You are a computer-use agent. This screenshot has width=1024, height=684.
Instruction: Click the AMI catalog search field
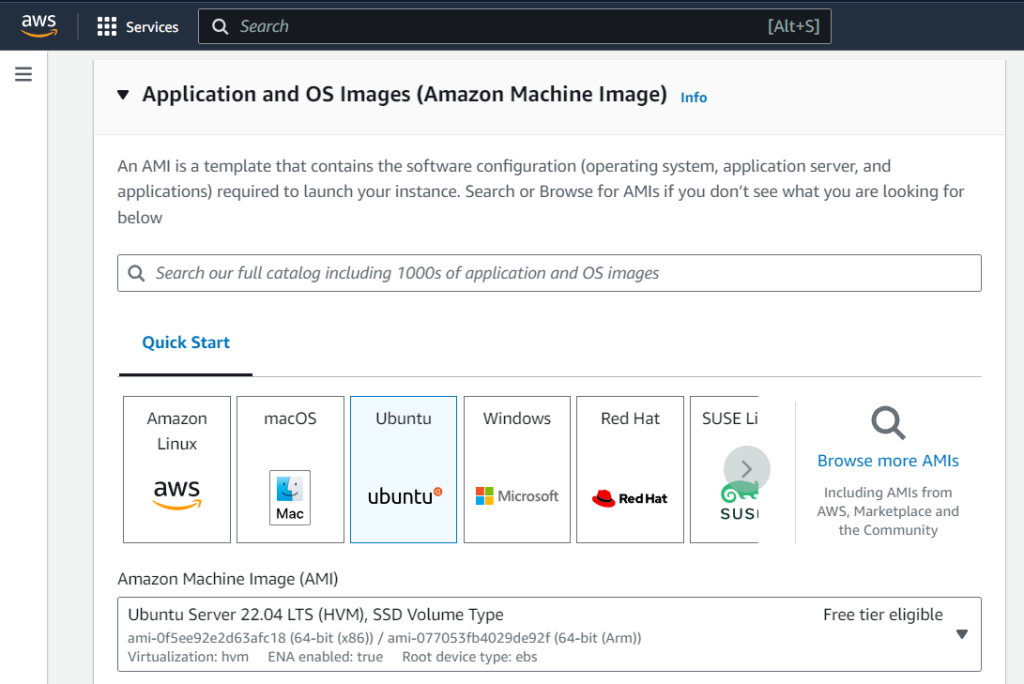coord(549,273)
